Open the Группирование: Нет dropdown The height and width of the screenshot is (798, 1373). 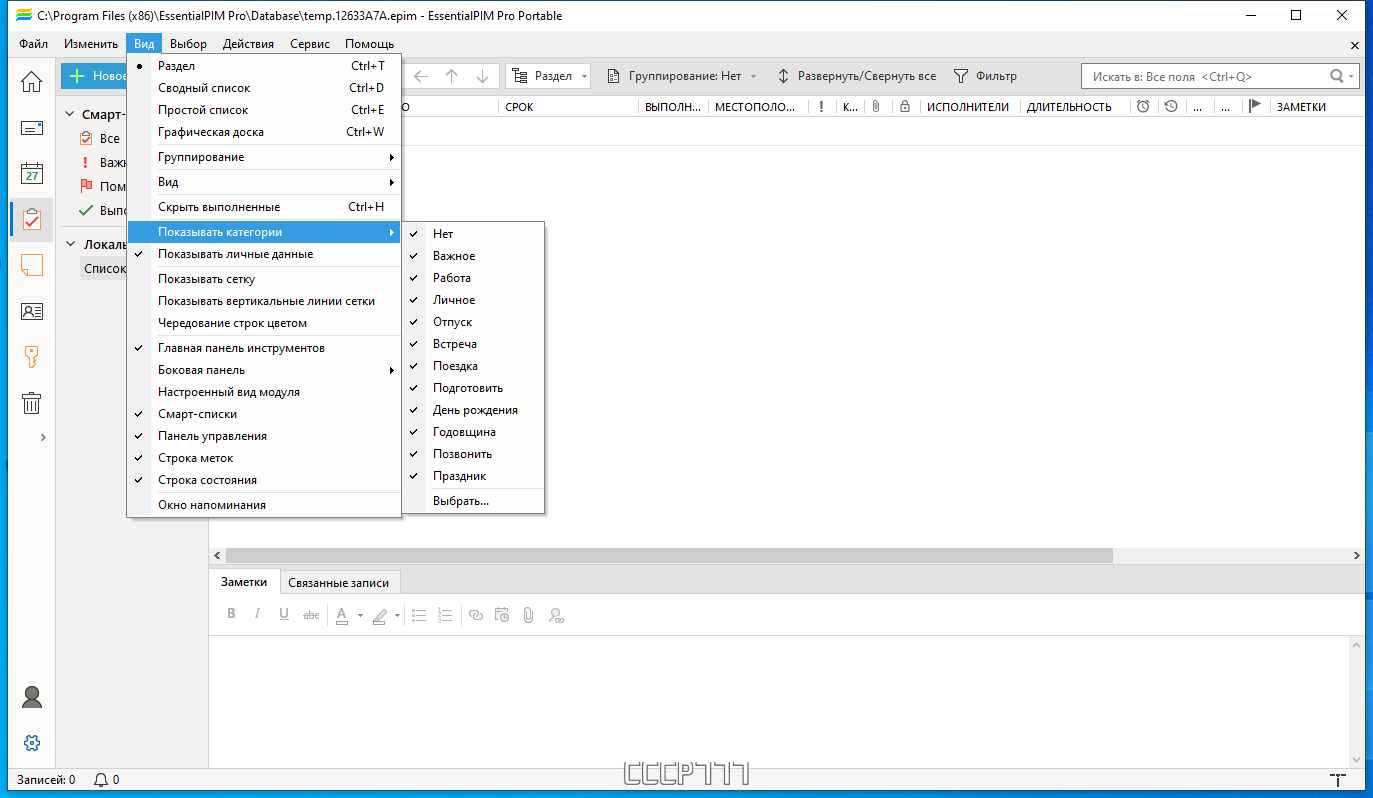coord(681,76)
